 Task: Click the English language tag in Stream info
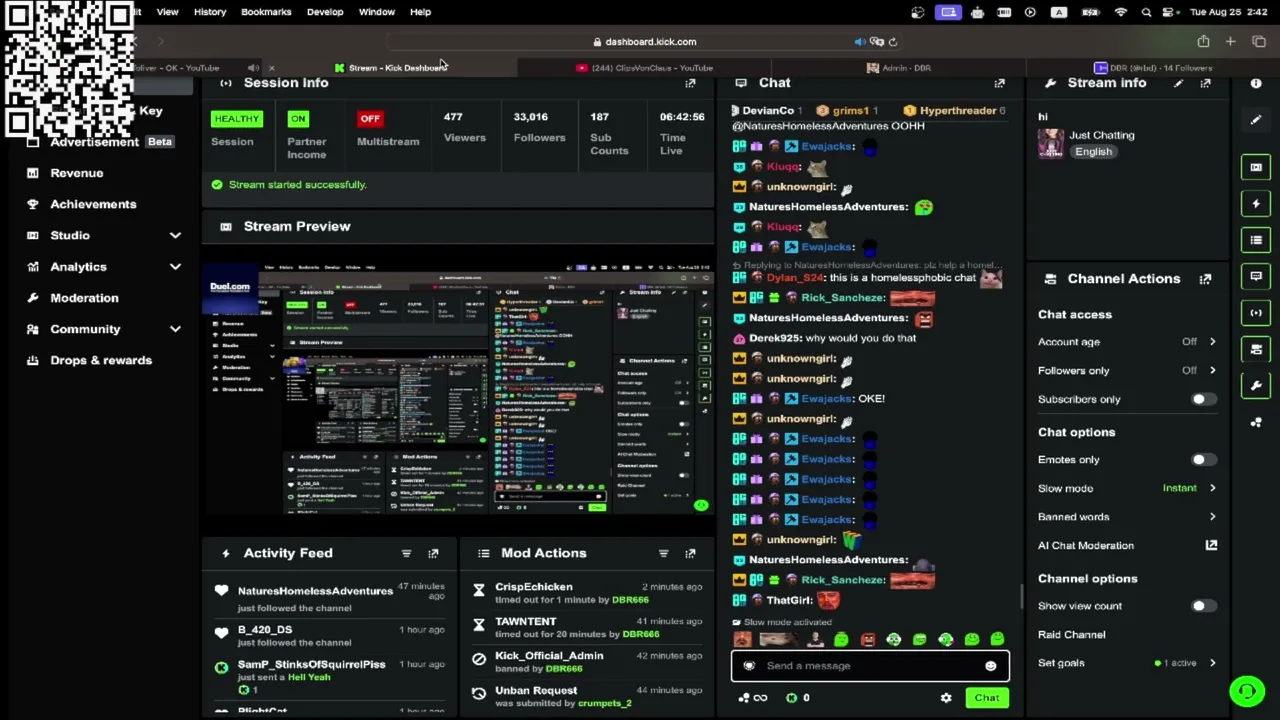point(1093,152)
